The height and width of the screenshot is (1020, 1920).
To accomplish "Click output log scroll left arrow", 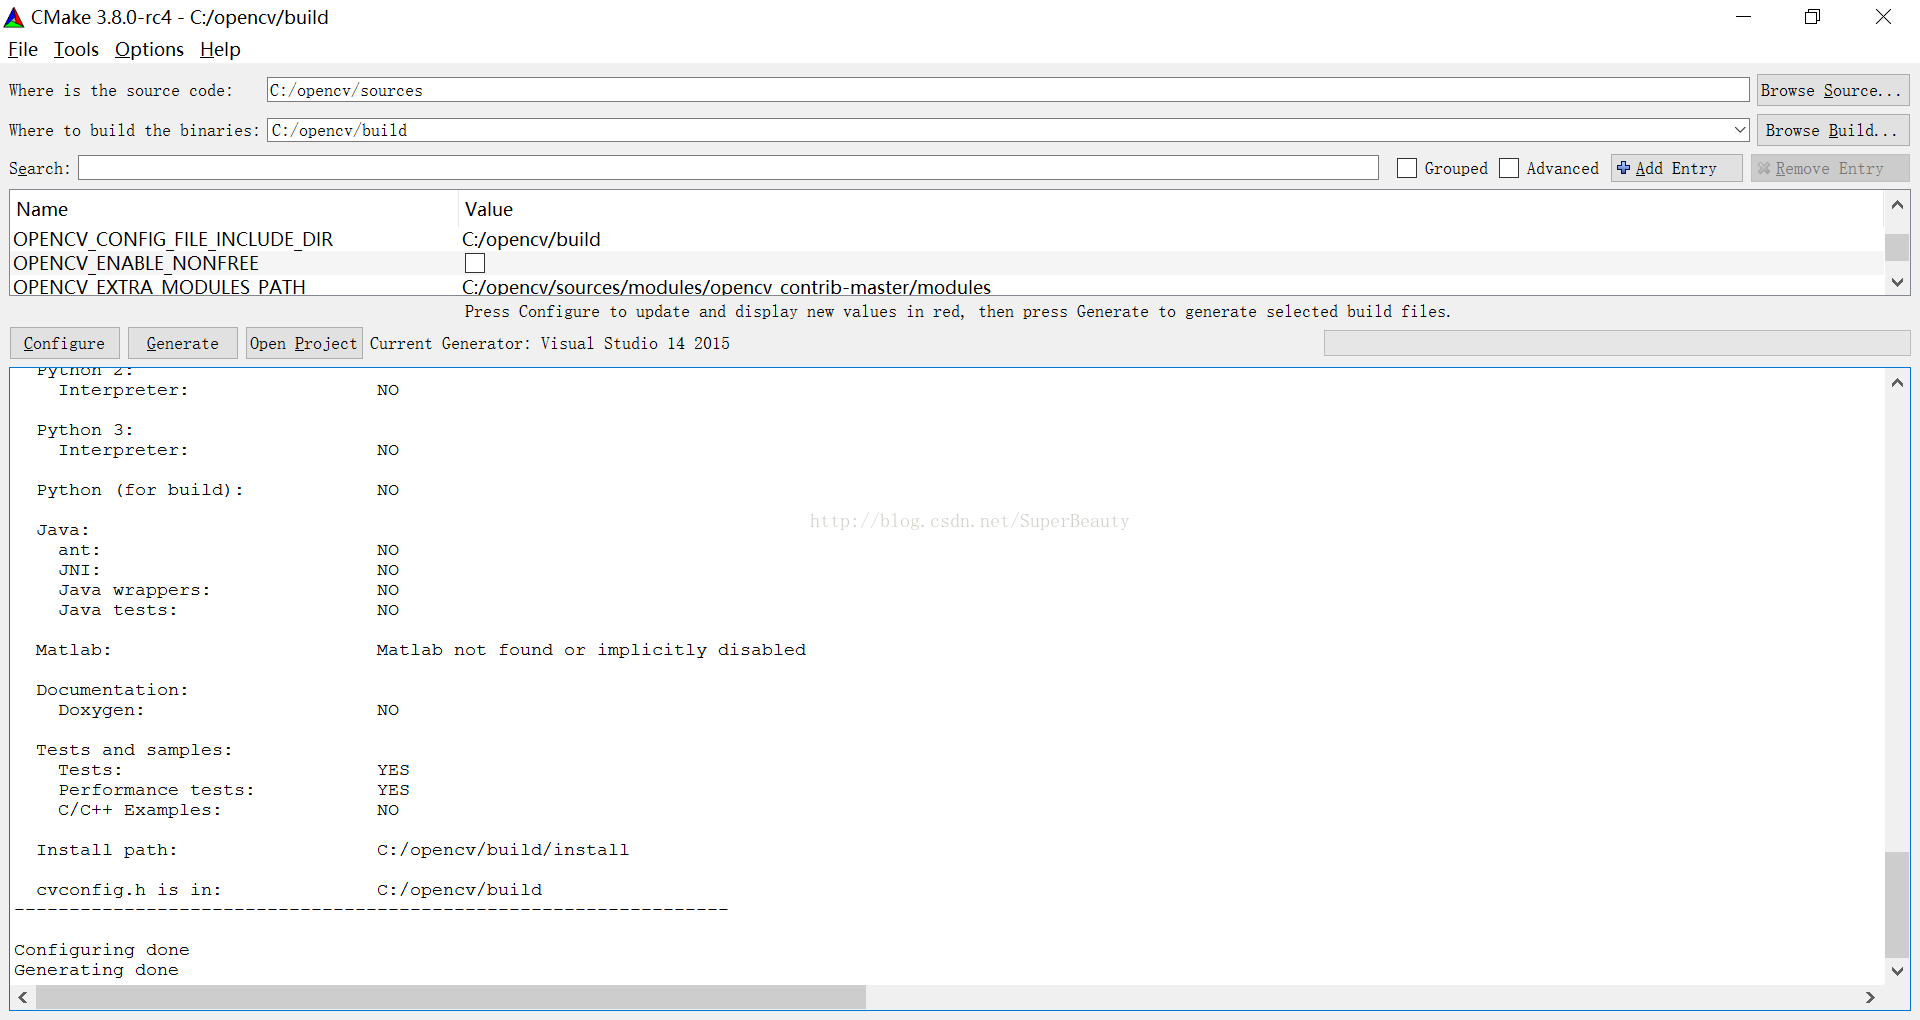I will pyautogui.click(x=23, y=997).
